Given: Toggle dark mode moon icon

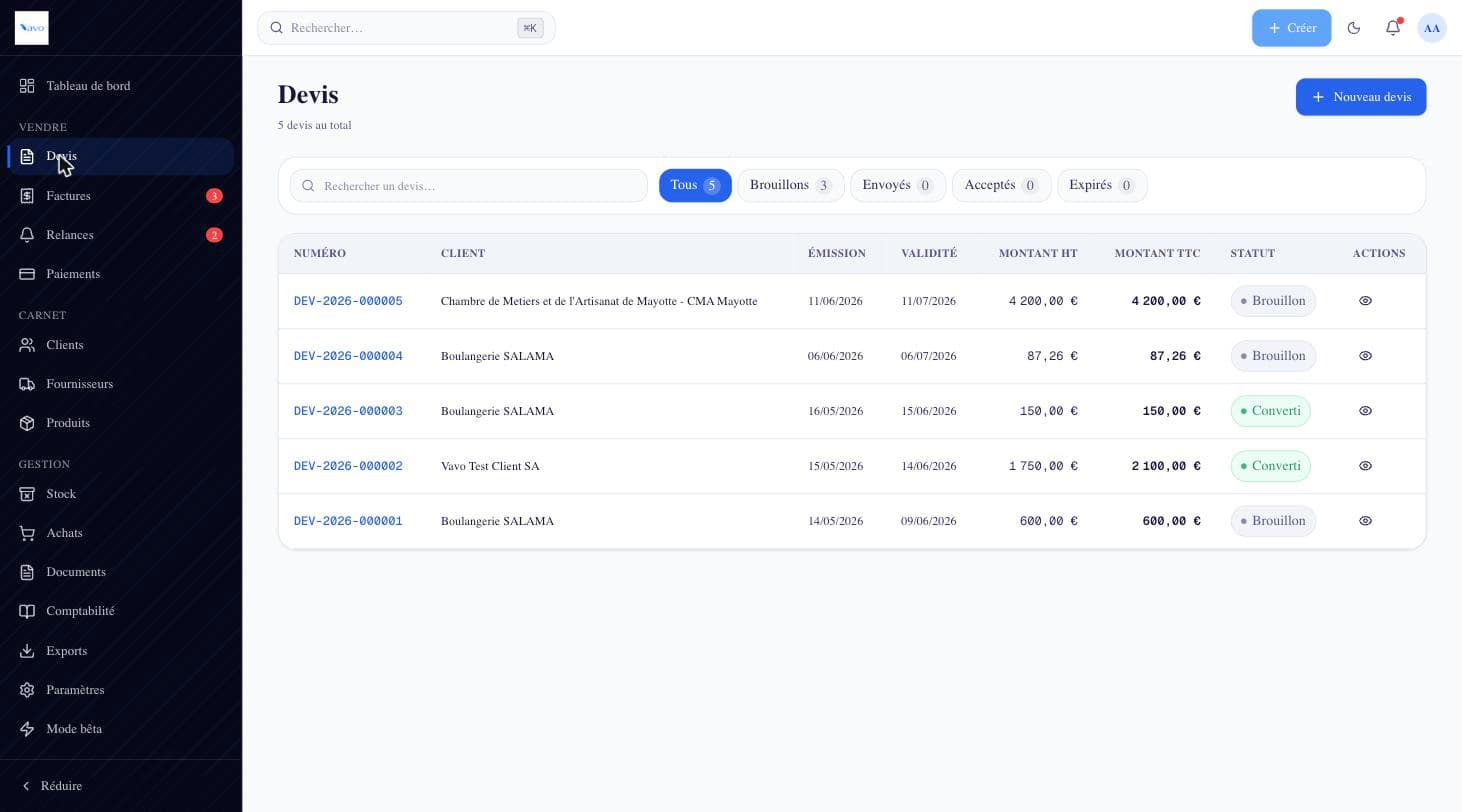Looking at the screenshot, I should click(x=1354, y=28).
